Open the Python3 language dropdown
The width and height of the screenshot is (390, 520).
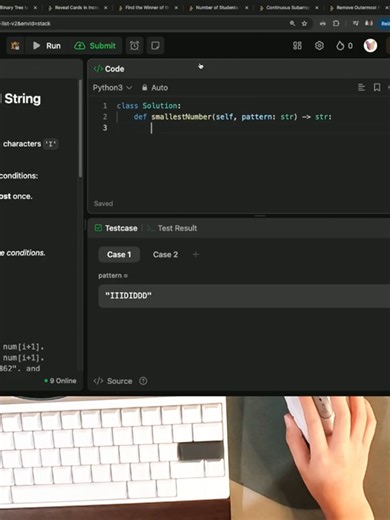tap(112, 88)
